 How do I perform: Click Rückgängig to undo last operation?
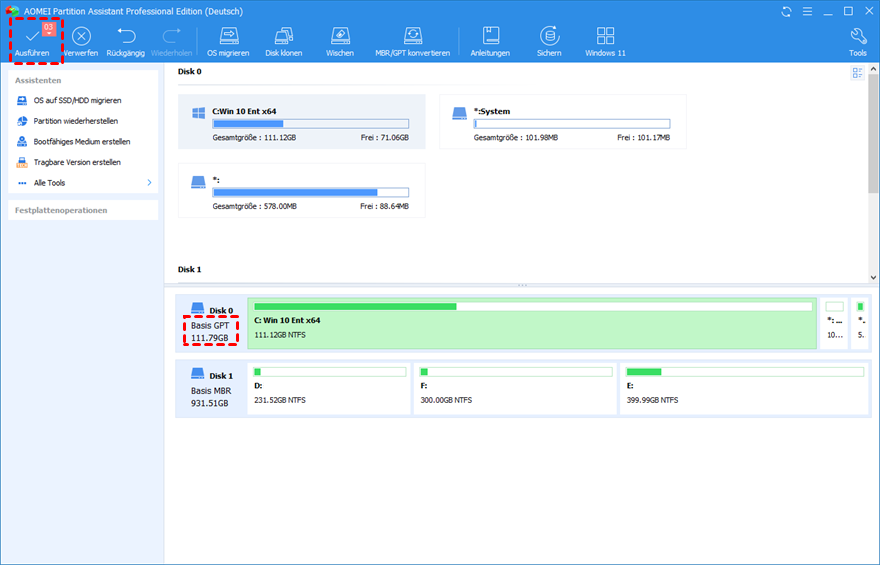126,42
